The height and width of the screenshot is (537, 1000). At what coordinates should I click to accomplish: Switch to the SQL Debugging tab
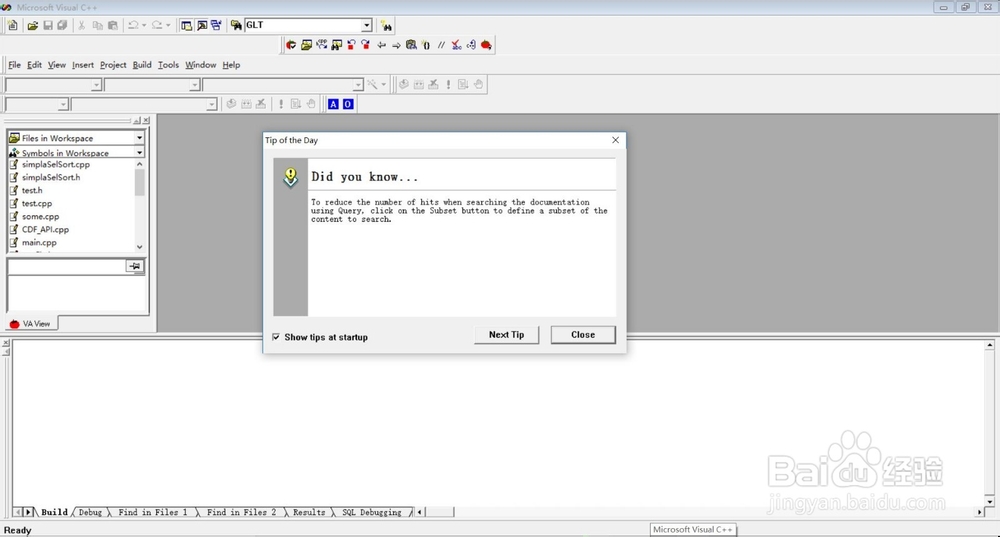coord(372,512)
